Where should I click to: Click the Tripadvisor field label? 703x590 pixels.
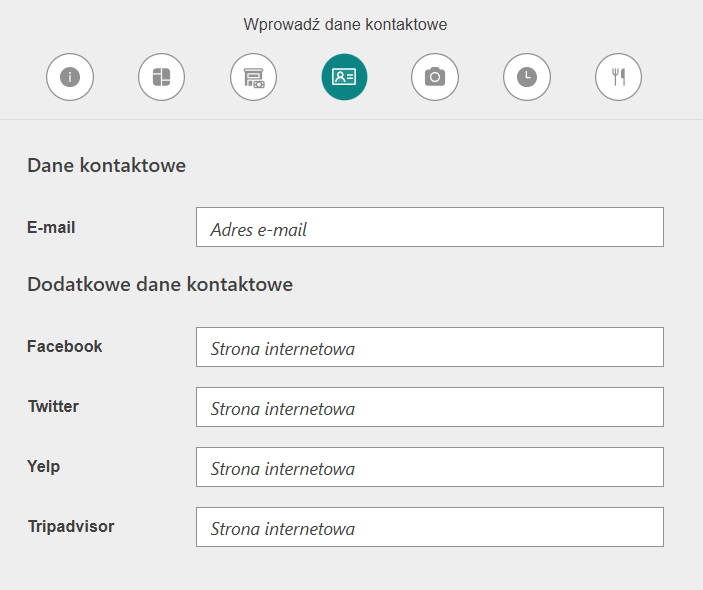(71, 526)
